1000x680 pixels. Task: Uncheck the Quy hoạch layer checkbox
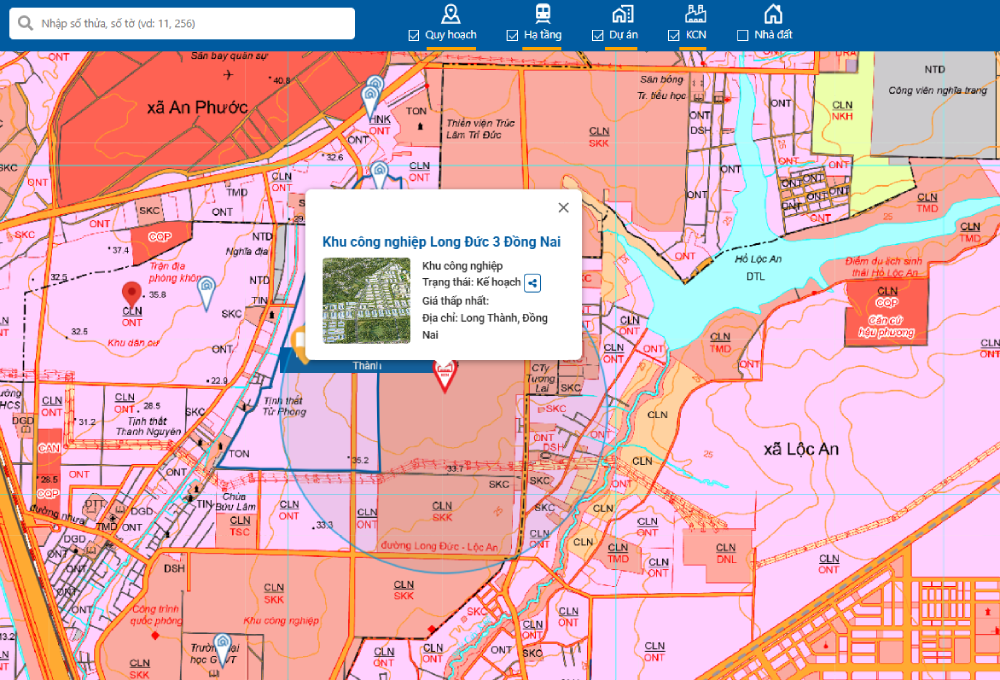coord(414,35)
